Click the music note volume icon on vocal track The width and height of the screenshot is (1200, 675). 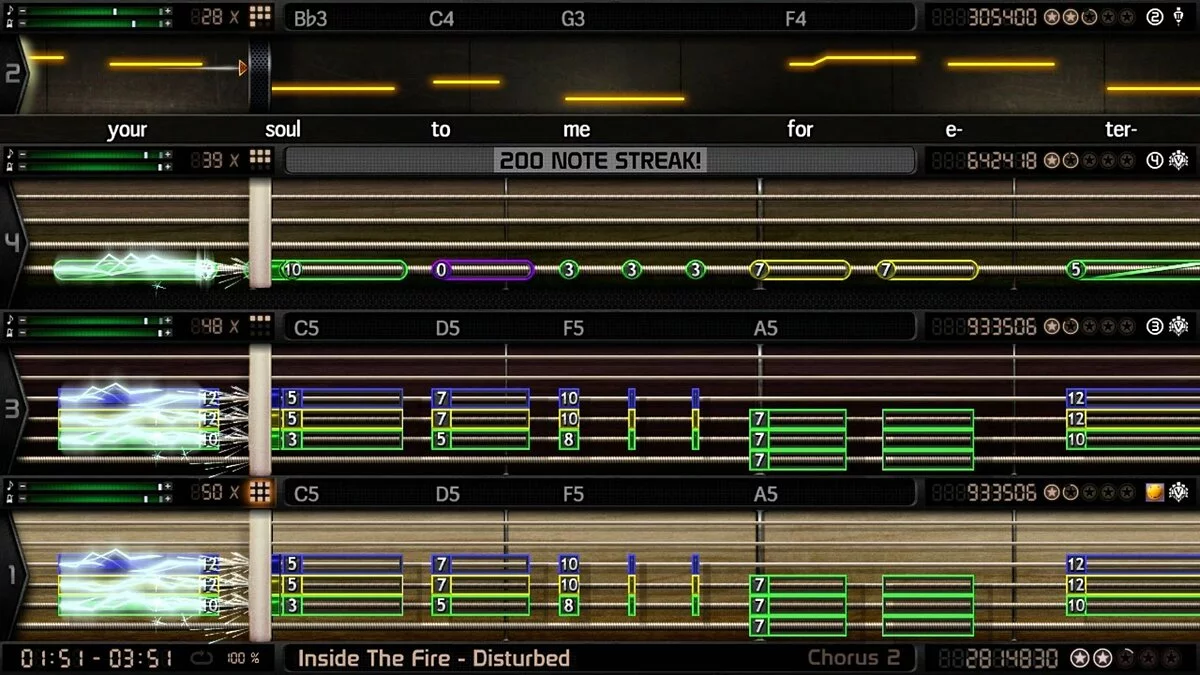pyautogui.click(x=9, y=11)
